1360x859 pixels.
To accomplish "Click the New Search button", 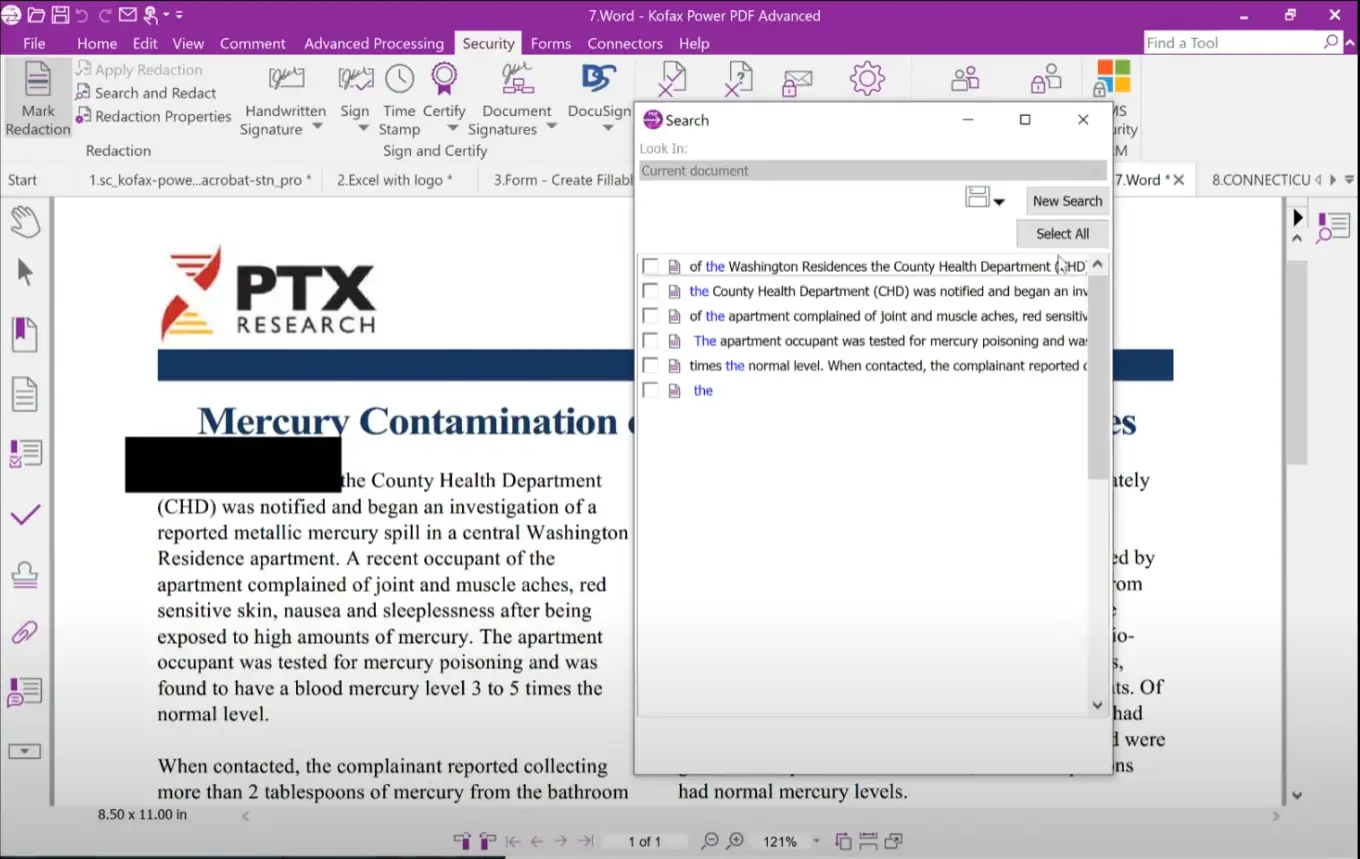I will pos(1067,201).
